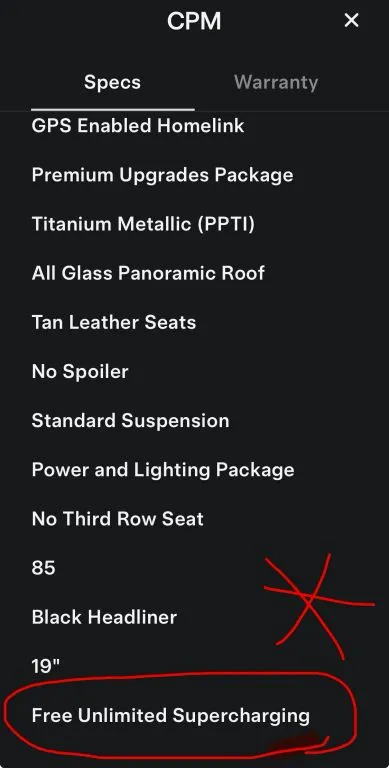Select Tan Leather Seats entry
Screen dimensions: 389x768
pyautogui.click(x=114, y=322)
